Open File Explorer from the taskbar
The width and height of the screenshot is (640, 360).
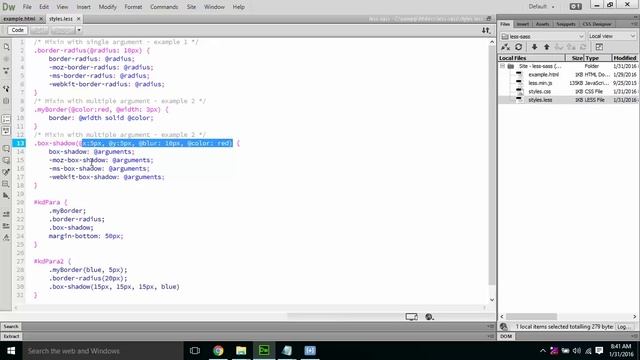pos(241,351)
